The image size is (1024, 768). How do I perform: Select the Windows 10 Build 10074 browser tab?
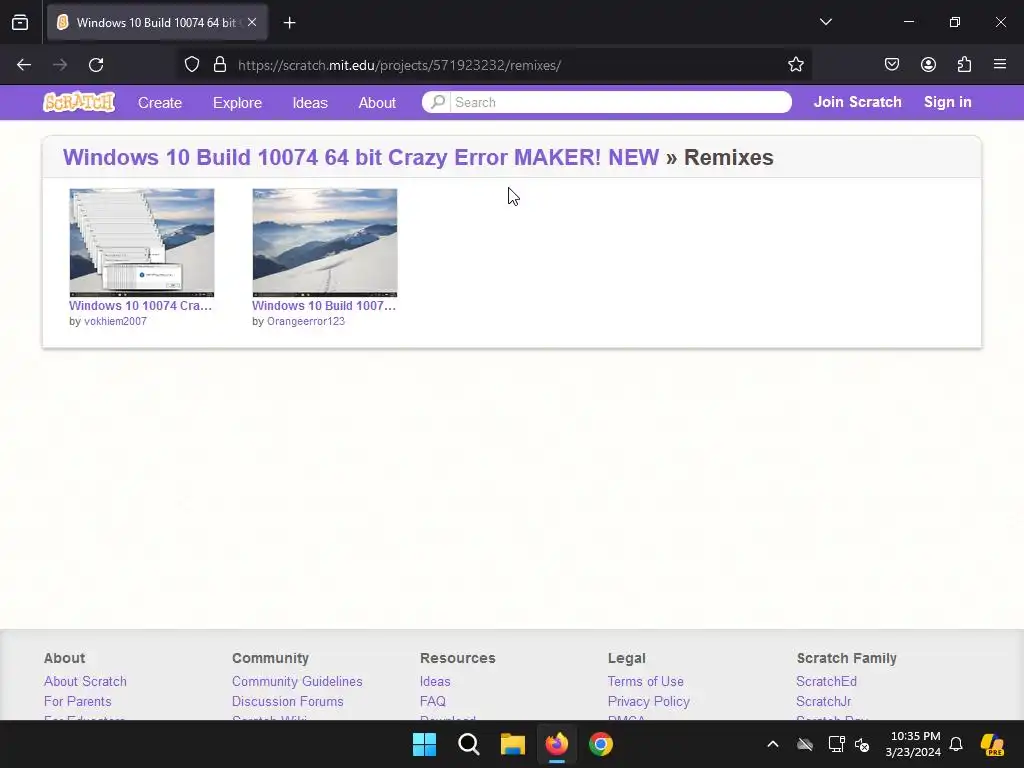click(x=157, y=22)
